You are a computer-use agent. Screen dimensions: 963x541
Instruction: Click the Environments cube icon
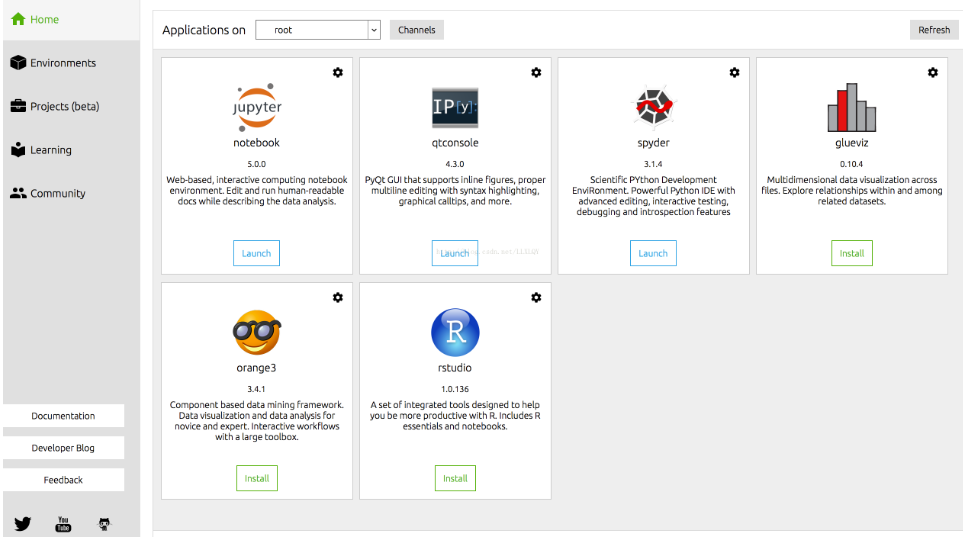coord(18,63)
